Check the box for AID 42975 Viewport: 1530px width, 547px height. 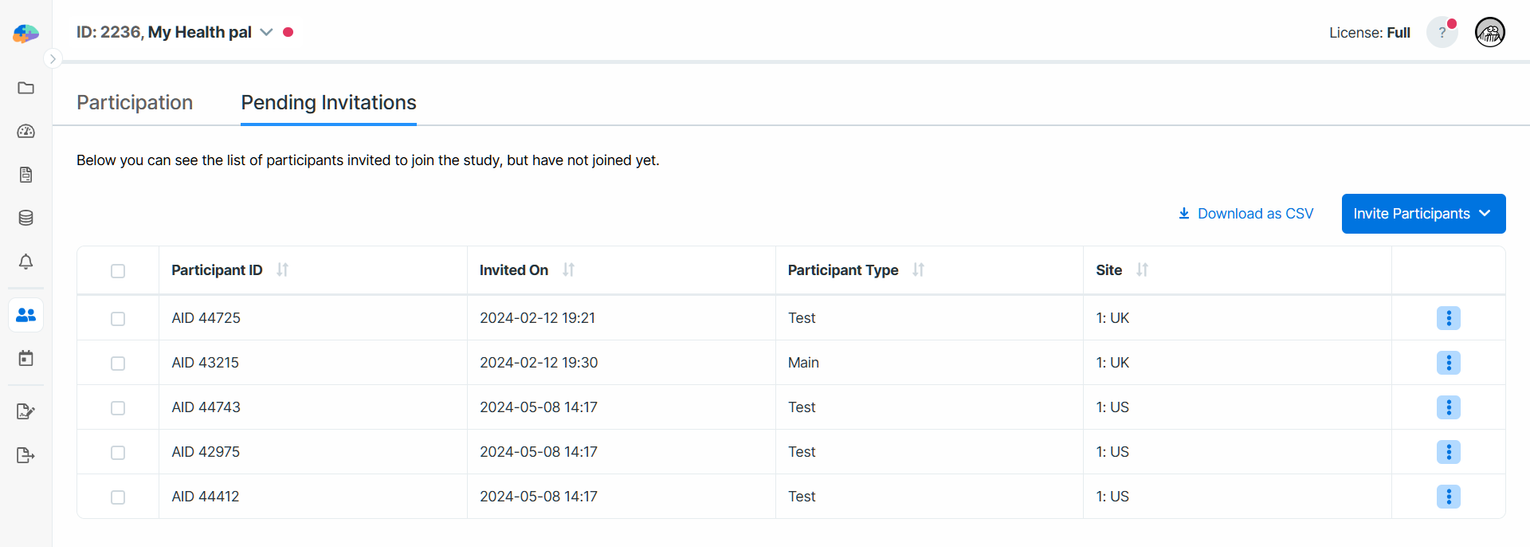[118, 452]
